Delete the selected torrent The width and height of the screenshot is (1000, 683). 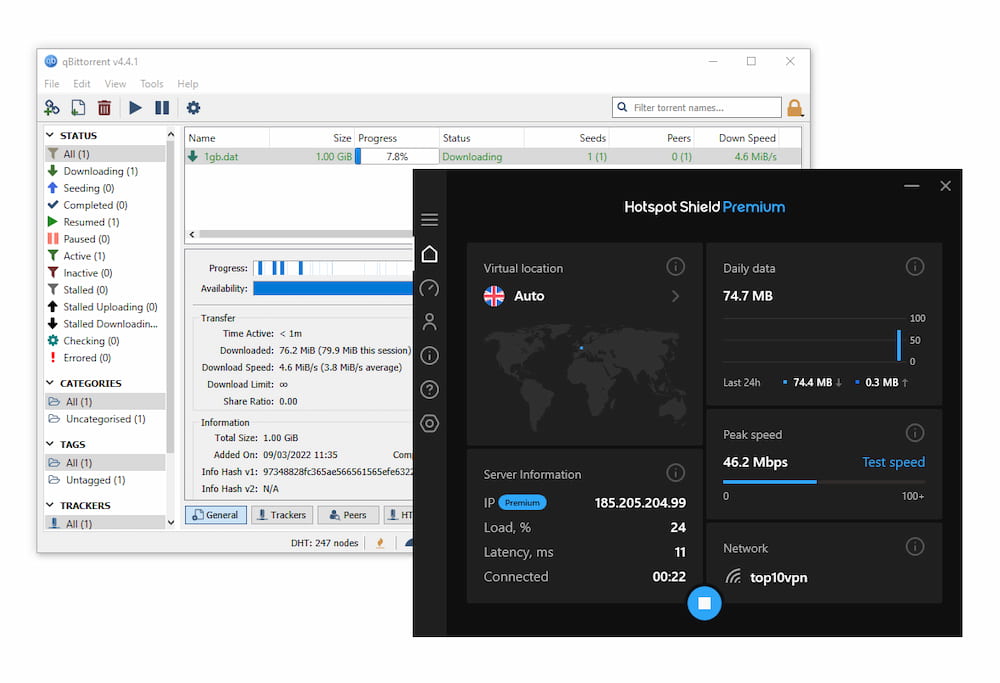coord(104,107)
